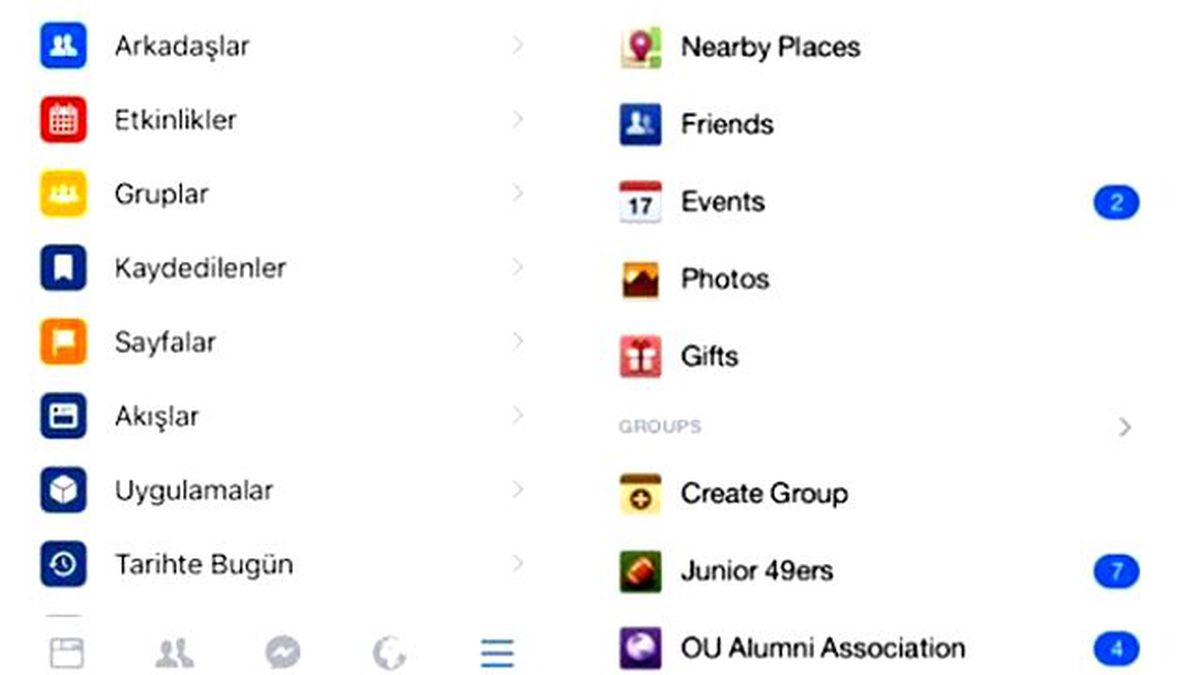
Task: Switch to the hamburger menu tab
Action: tap(497, 653)
